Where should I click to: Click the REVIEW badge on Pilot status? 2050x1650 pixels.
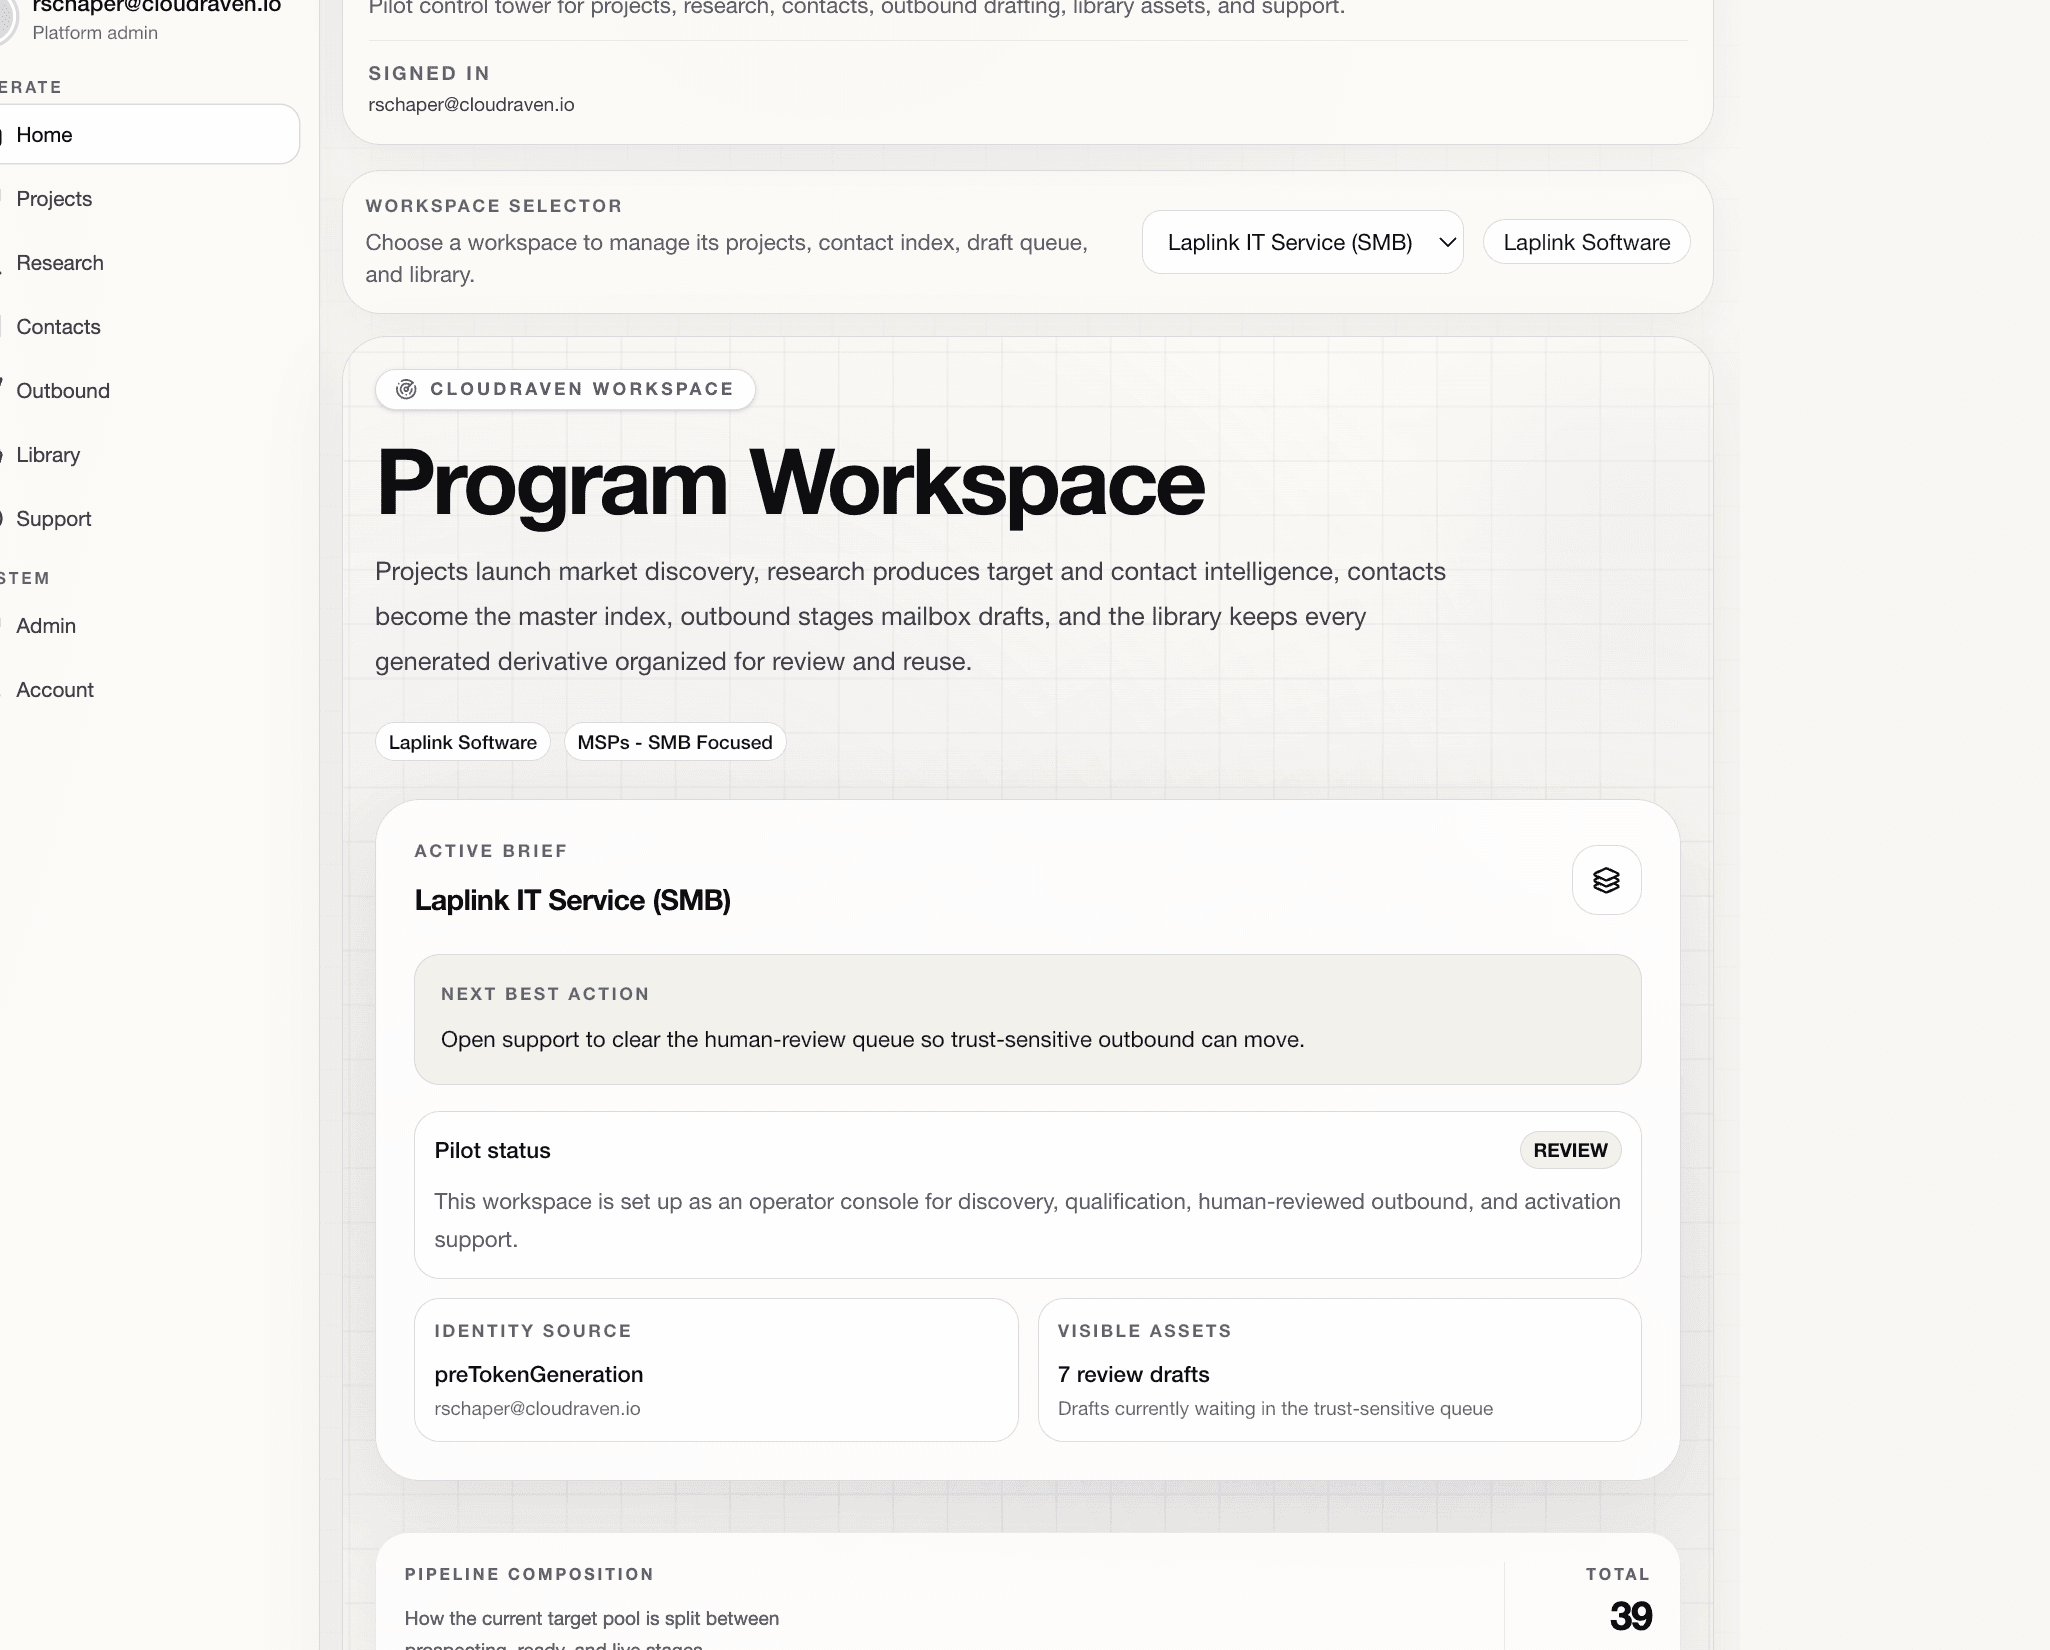pos(1569,1150)
